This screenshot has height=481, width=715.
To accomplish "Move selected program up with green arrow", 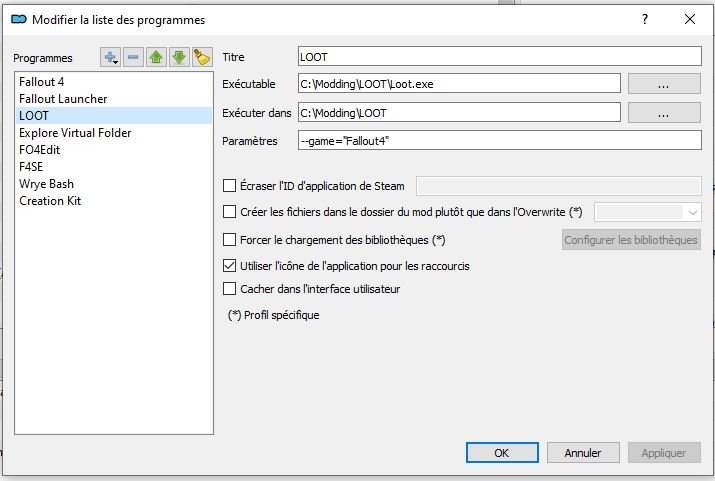I will pyautogui.click(x=156, y=58).
